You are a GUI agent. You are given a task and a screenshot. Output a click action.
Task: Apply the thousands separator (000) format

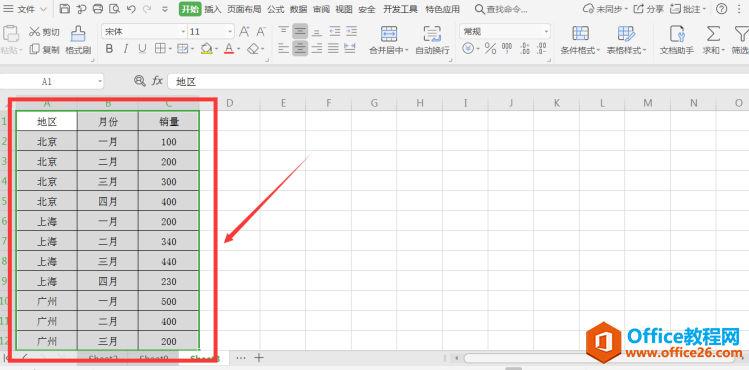point(507,48)
